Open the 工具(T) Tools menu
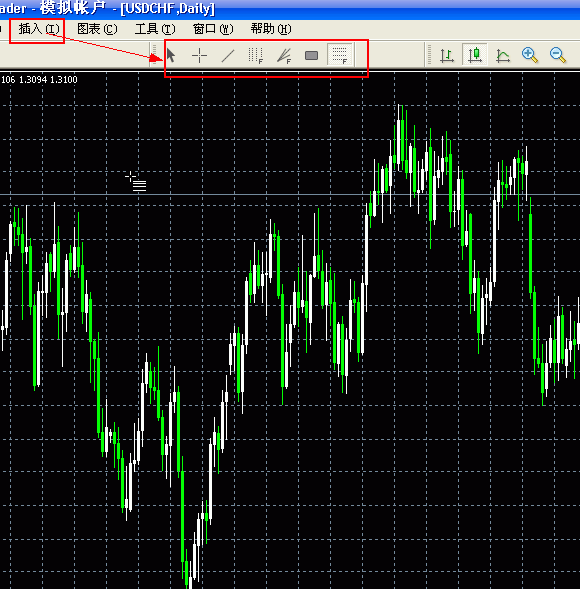This screenshot has height=589, width=580. coord(155,29)
